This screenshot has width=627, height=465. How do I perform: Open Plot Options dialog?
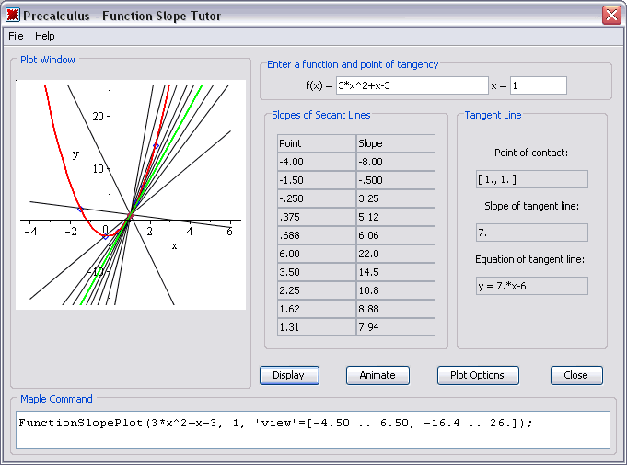pos(477,376)
